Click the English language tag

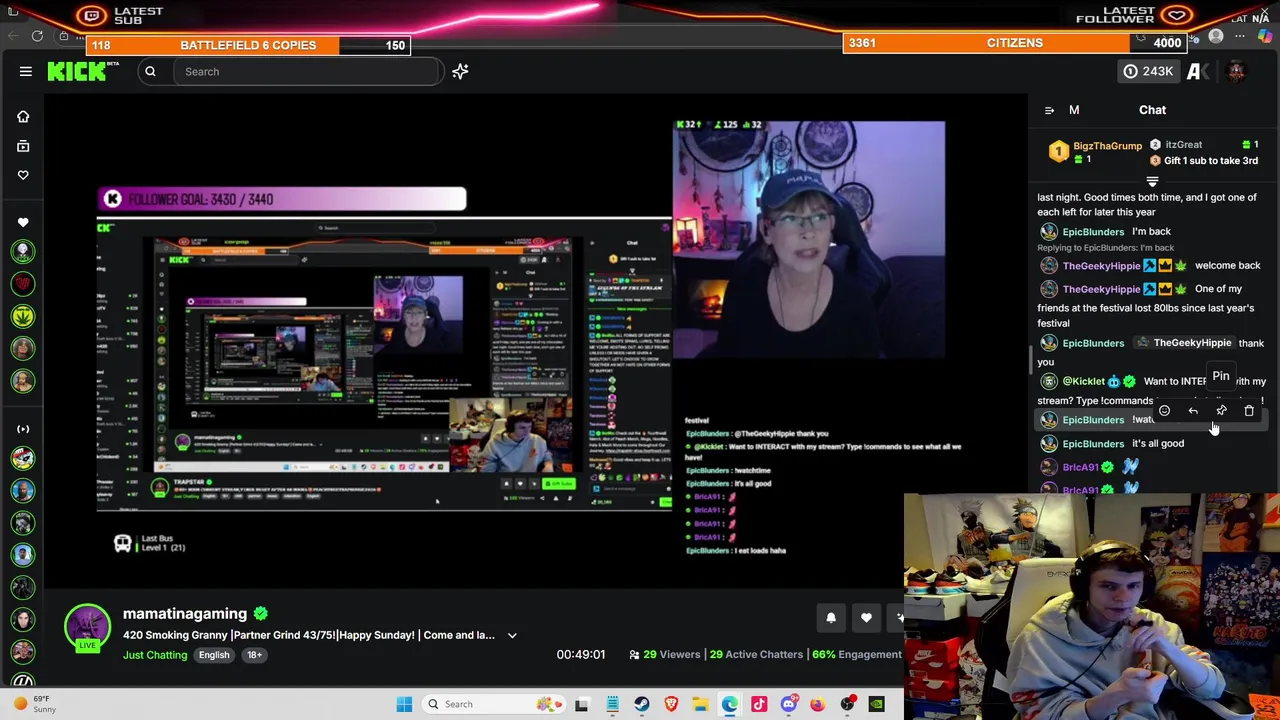click(x=214, y=655)
